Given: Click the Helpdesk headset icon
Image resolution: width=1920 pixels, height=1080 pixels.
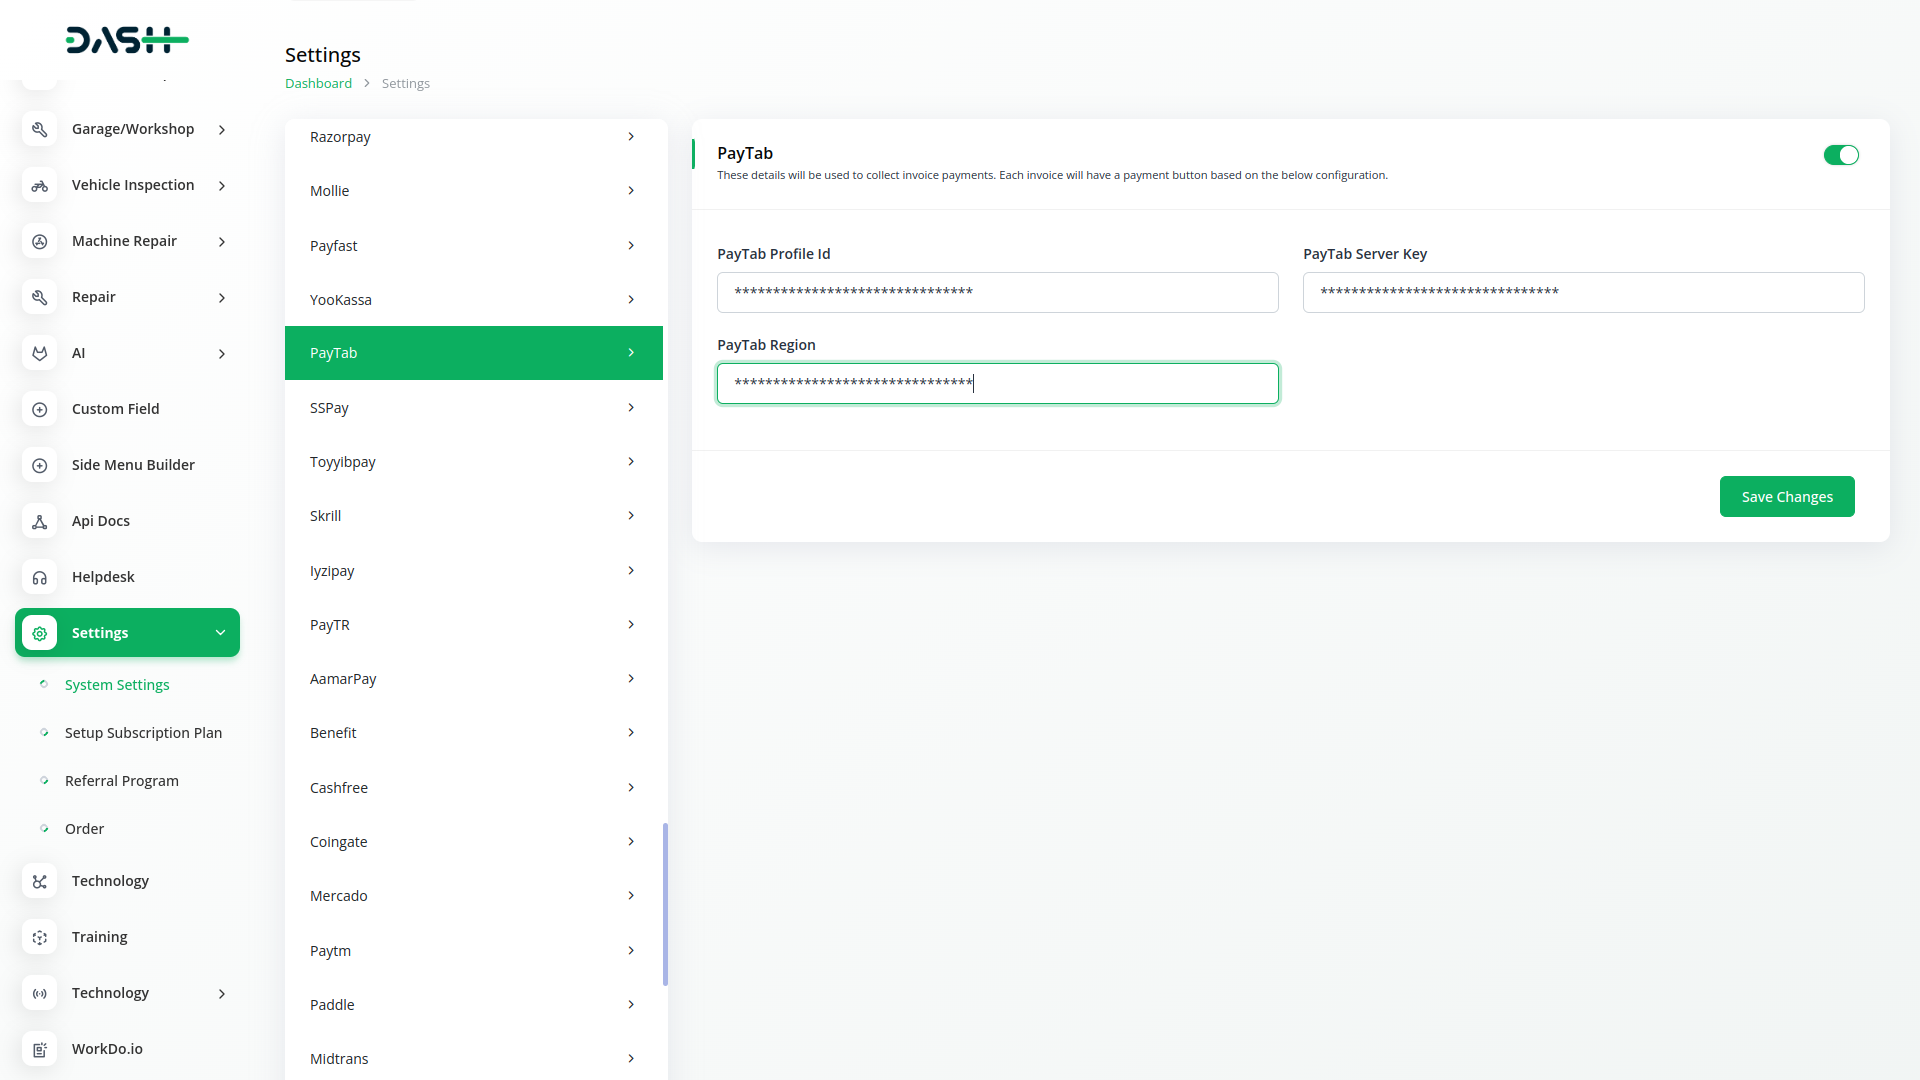Looking at the screenshot, I should [40, 577].
